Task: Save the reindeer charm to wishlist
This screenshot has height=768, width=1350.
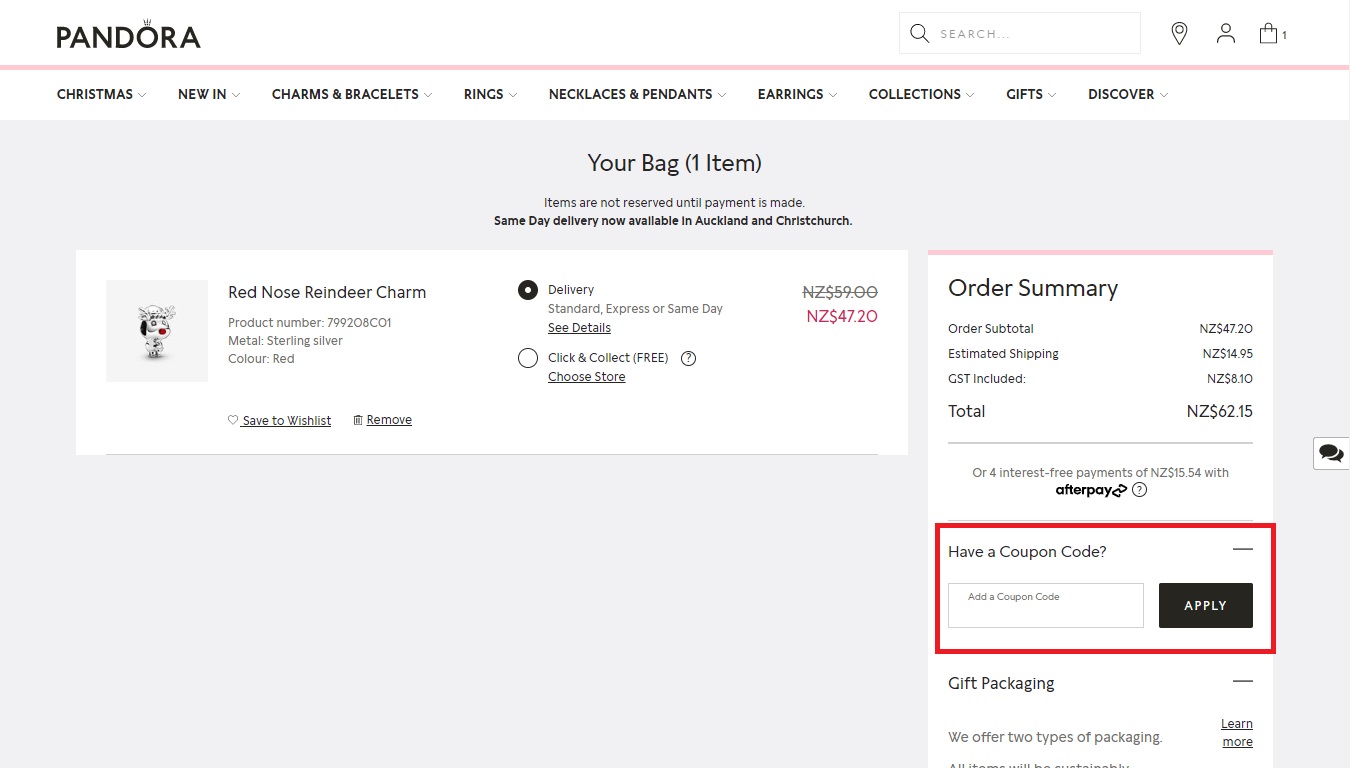Action: (x=279, y=420)
